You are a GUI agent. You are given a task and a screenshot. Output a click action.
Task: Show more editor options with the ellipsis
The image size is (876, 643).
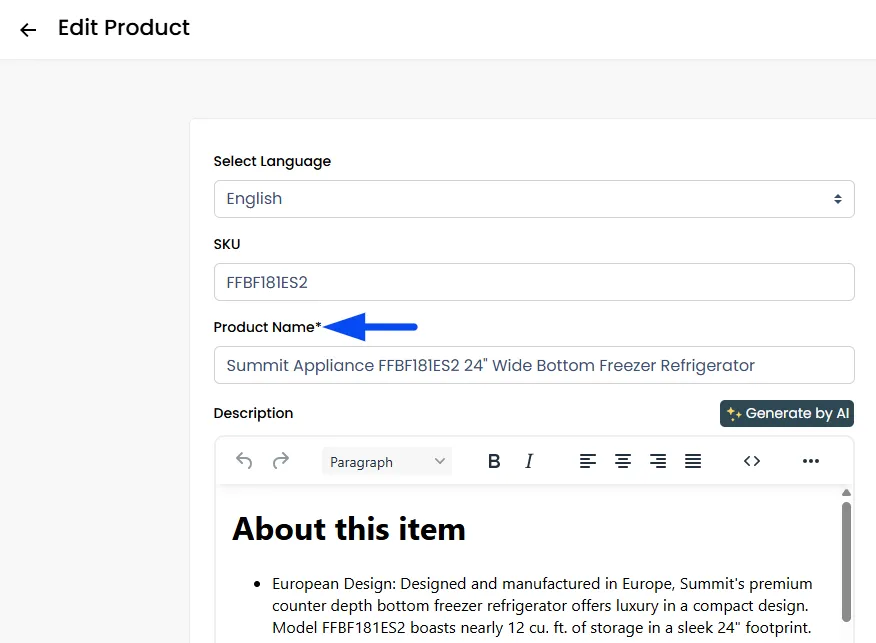point(811,461)
